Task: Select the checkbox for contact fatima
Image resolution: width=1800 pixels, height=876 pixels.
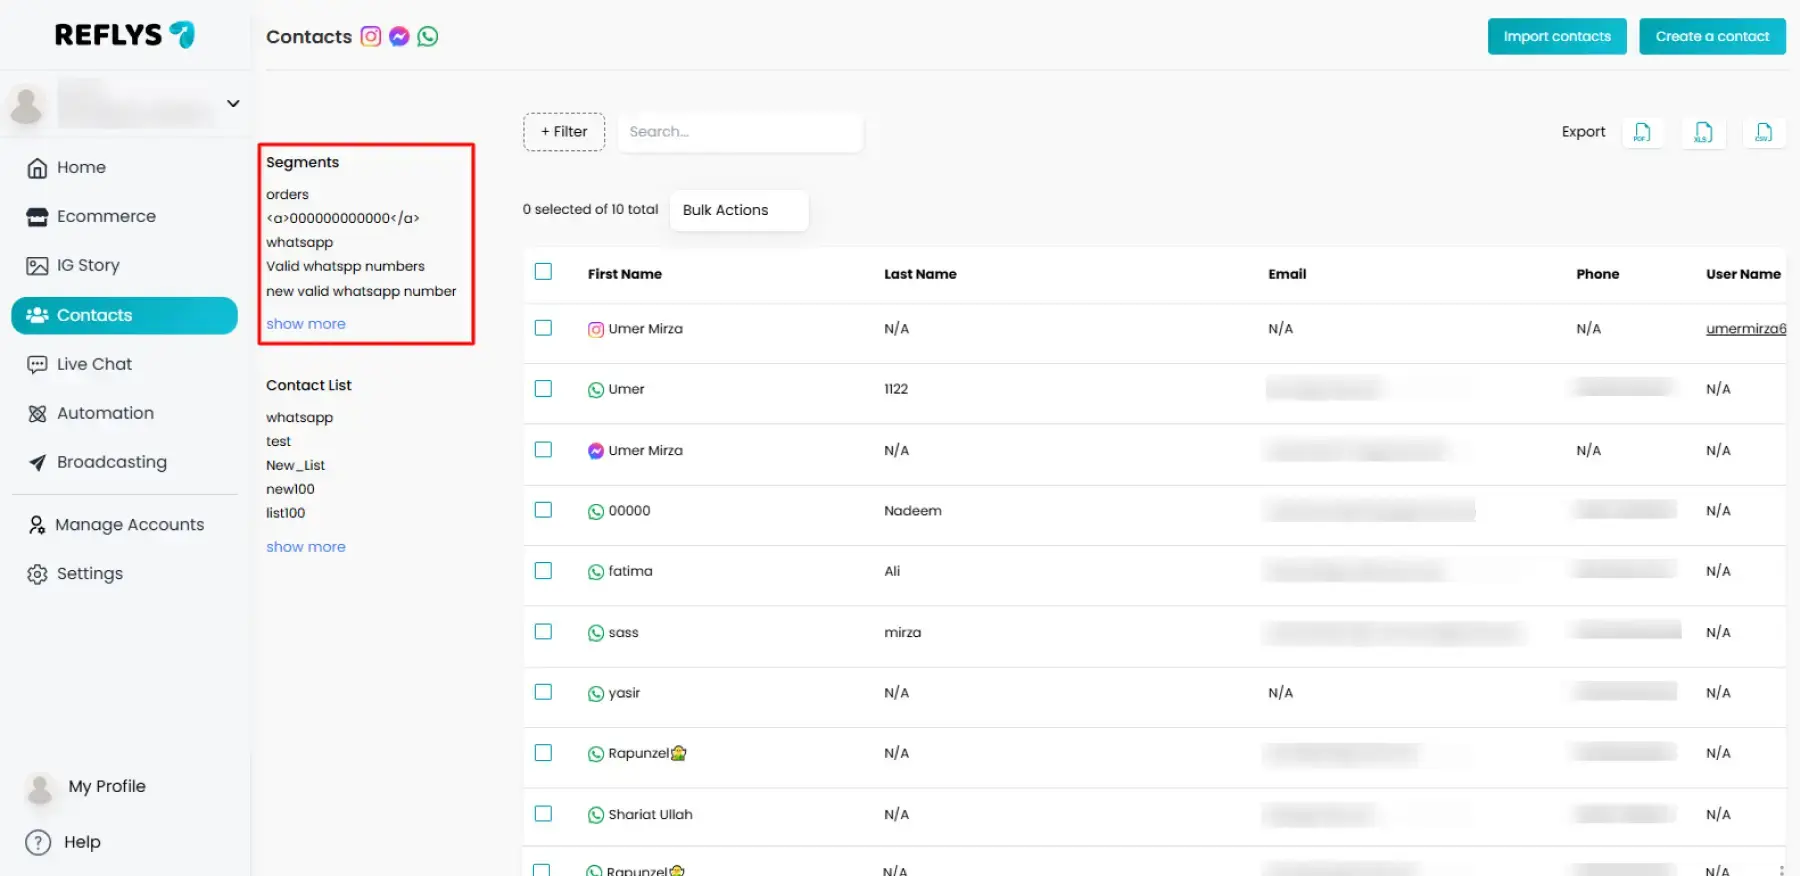Action: [543, 571]
